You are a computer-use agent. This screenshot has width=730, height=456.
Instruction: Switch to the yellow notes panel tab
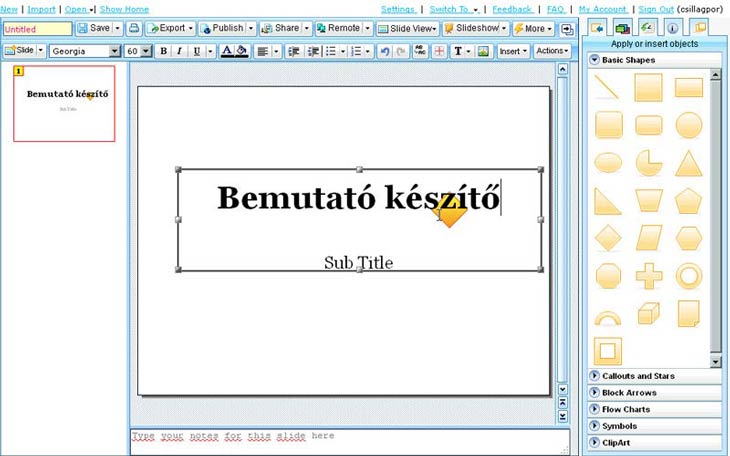click(x=698, y=28)
